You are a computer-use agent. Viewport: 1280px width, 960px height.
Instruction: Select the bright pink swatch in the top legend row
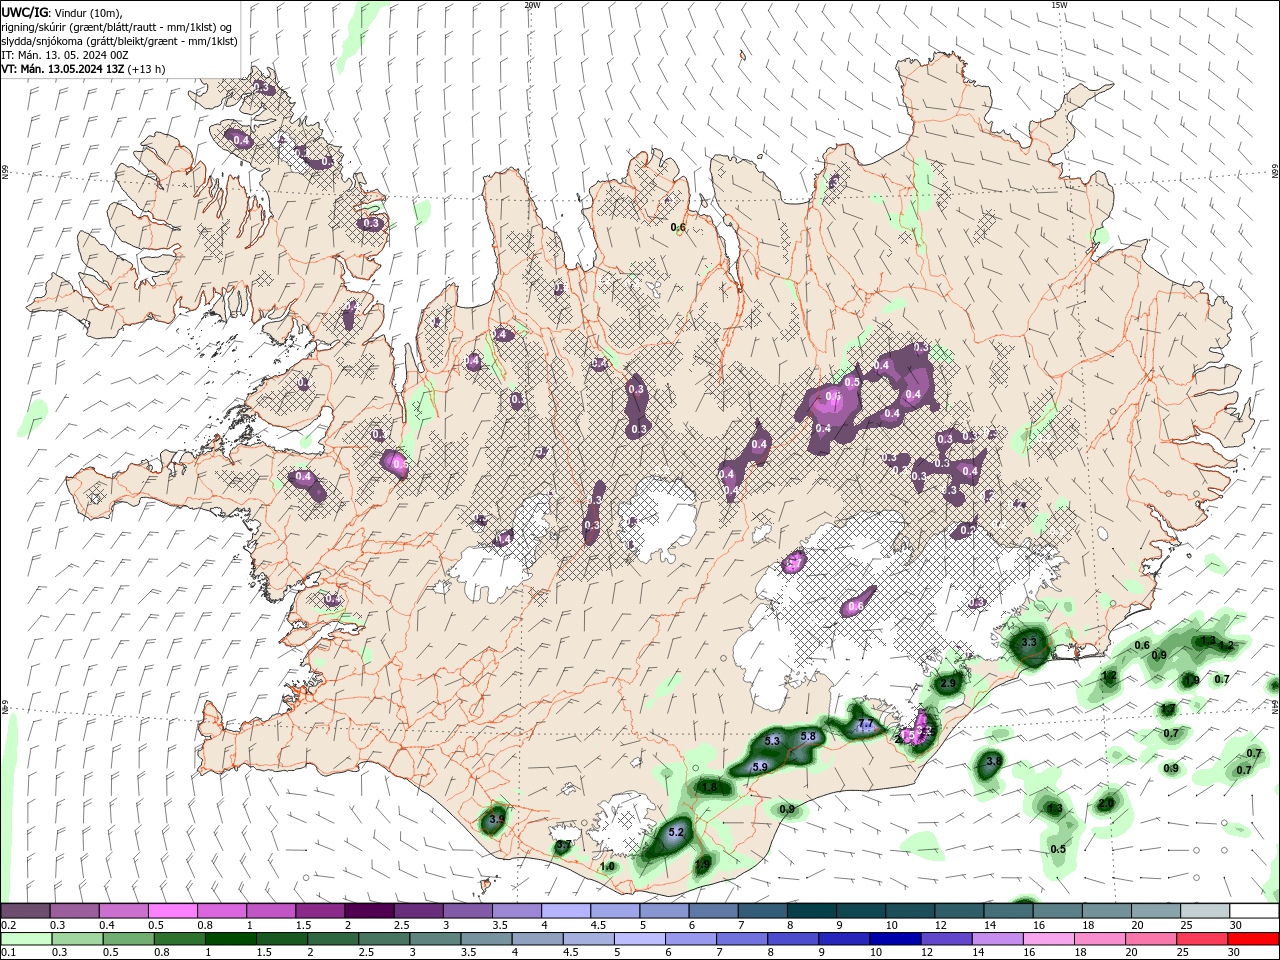pyautogui.click(x=173, y=911)
